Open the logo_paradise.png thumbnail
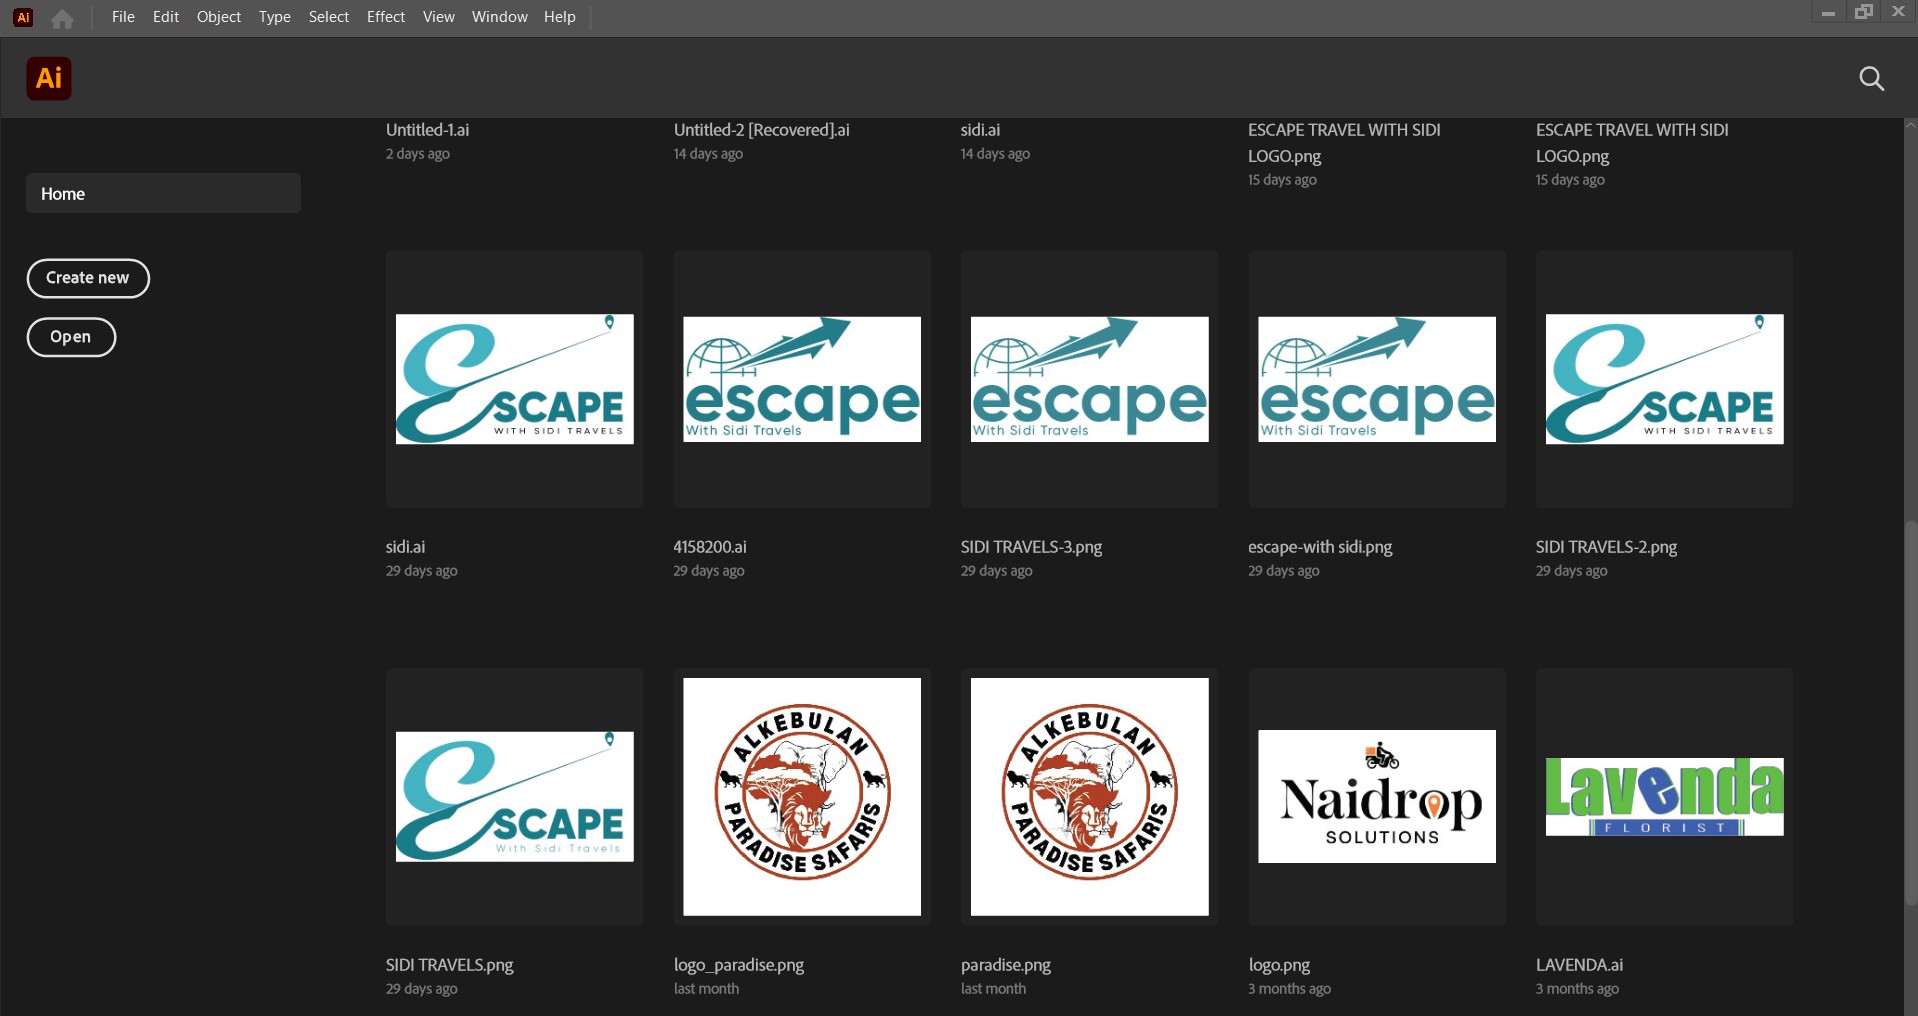This screenshot has width=1918, height=1016. click(x=801, y=796)
